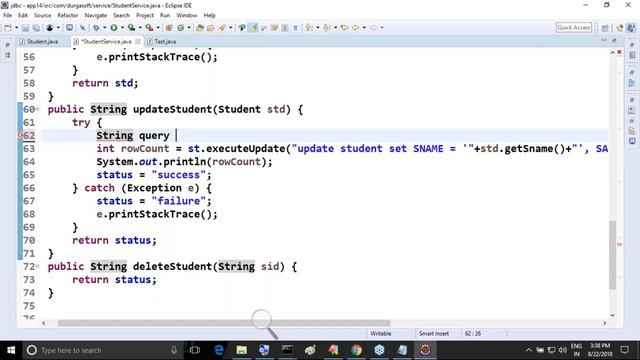Open Google Chrome from the taskbar
The height and width of the screenshot is (360, 640).
pos(356,350)
